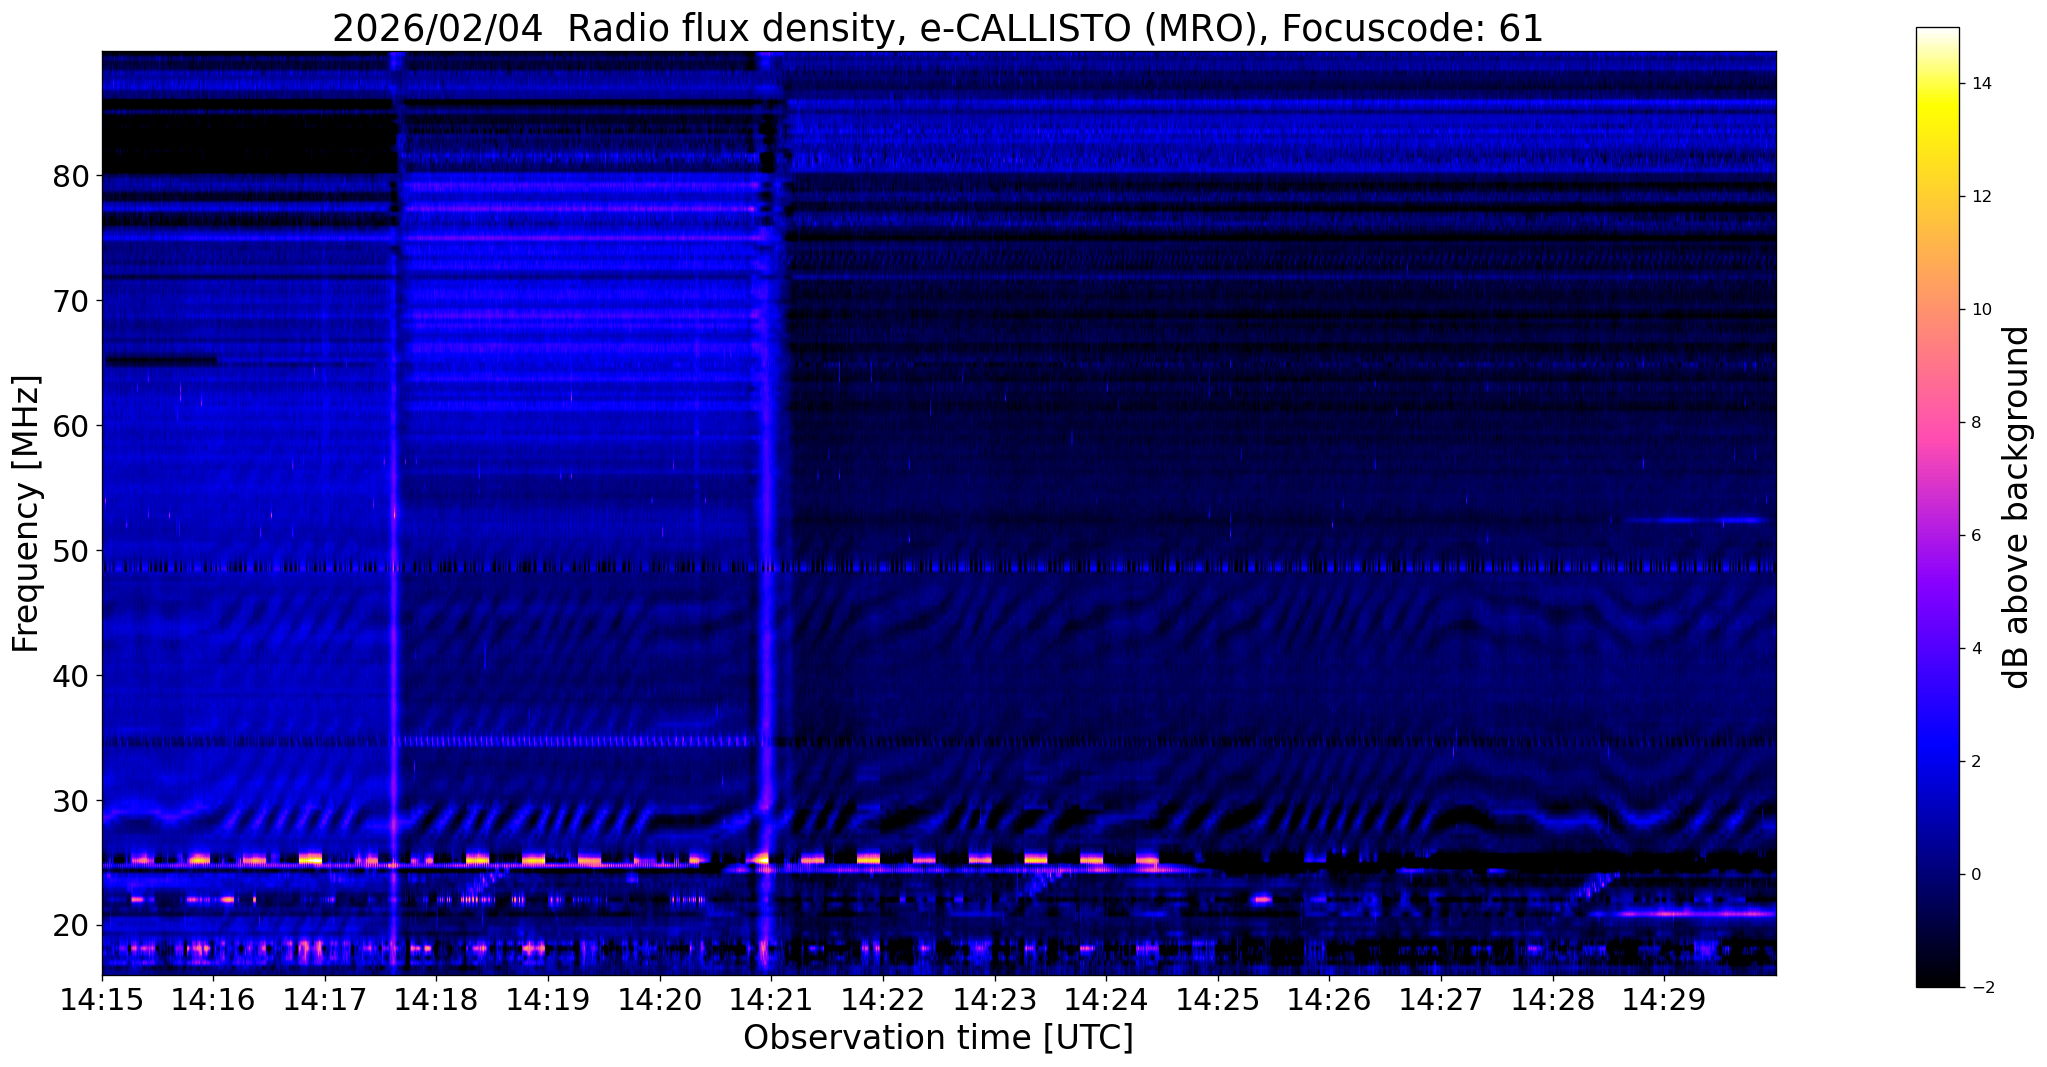Click the 14:24 time tick label
This screenshot has height=1067, width=2047.
pyautogui.click(x=1106, y=1001)
